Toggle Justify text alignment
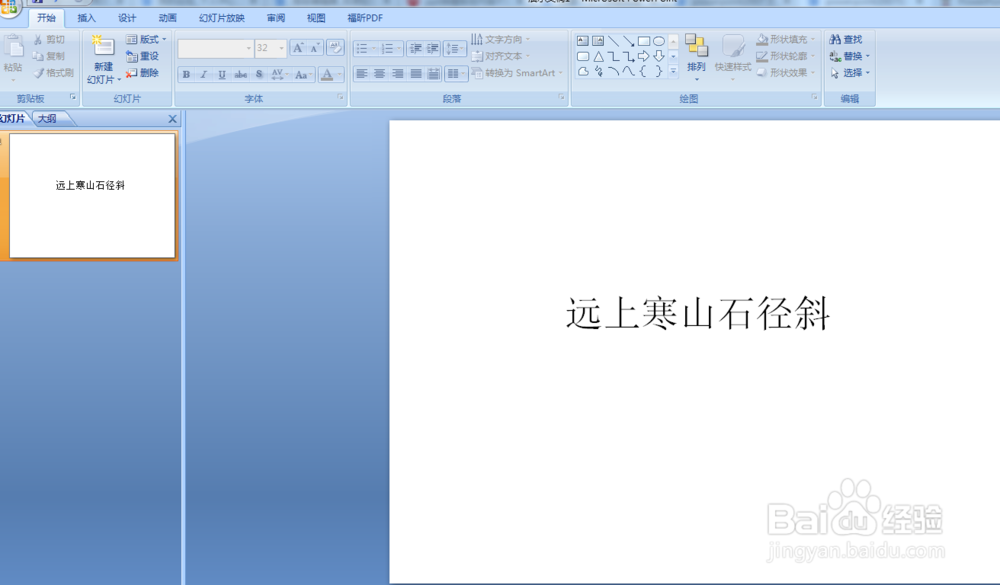This screenshot has height=585, width=1000. [x=416, y=74]
